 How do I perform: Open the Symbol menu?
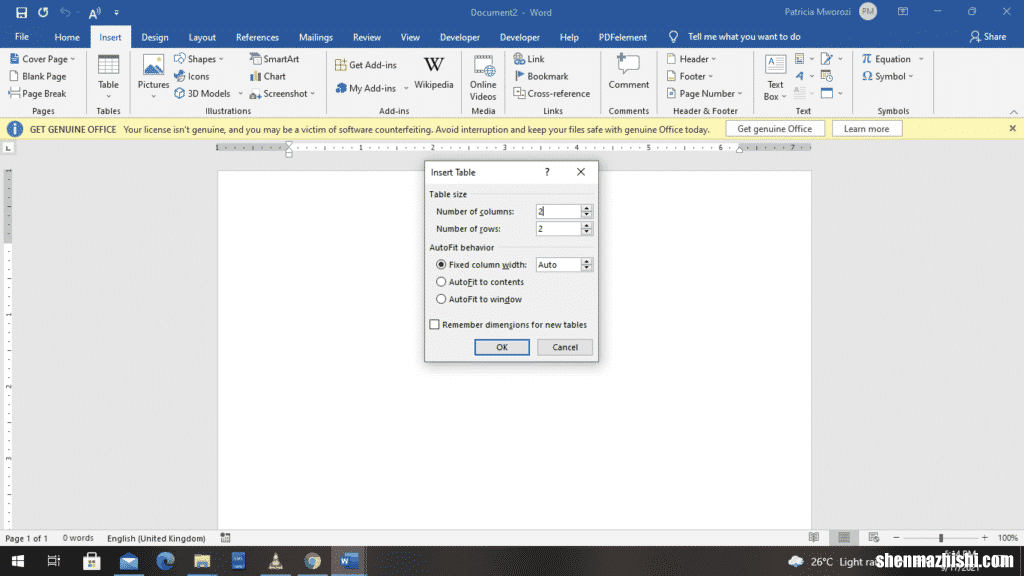[x=887, y=76]
